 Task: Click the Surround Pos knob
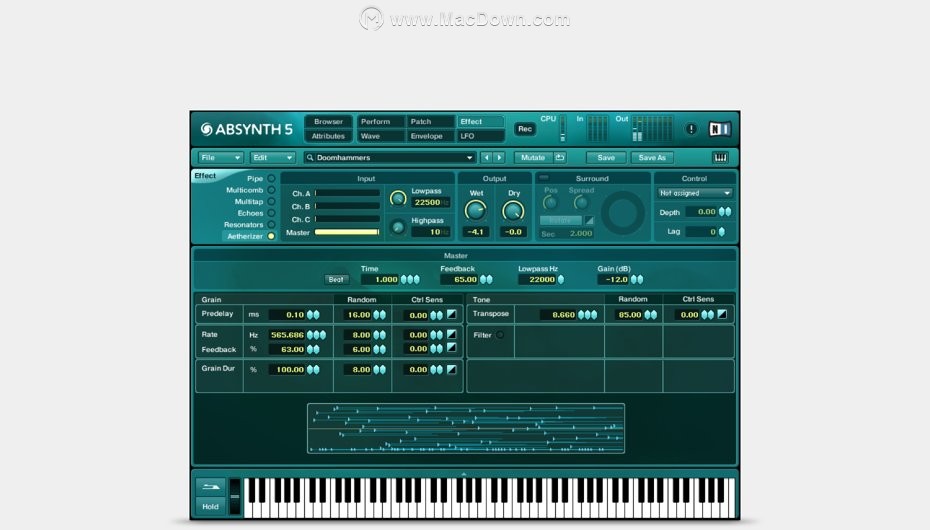550,203
